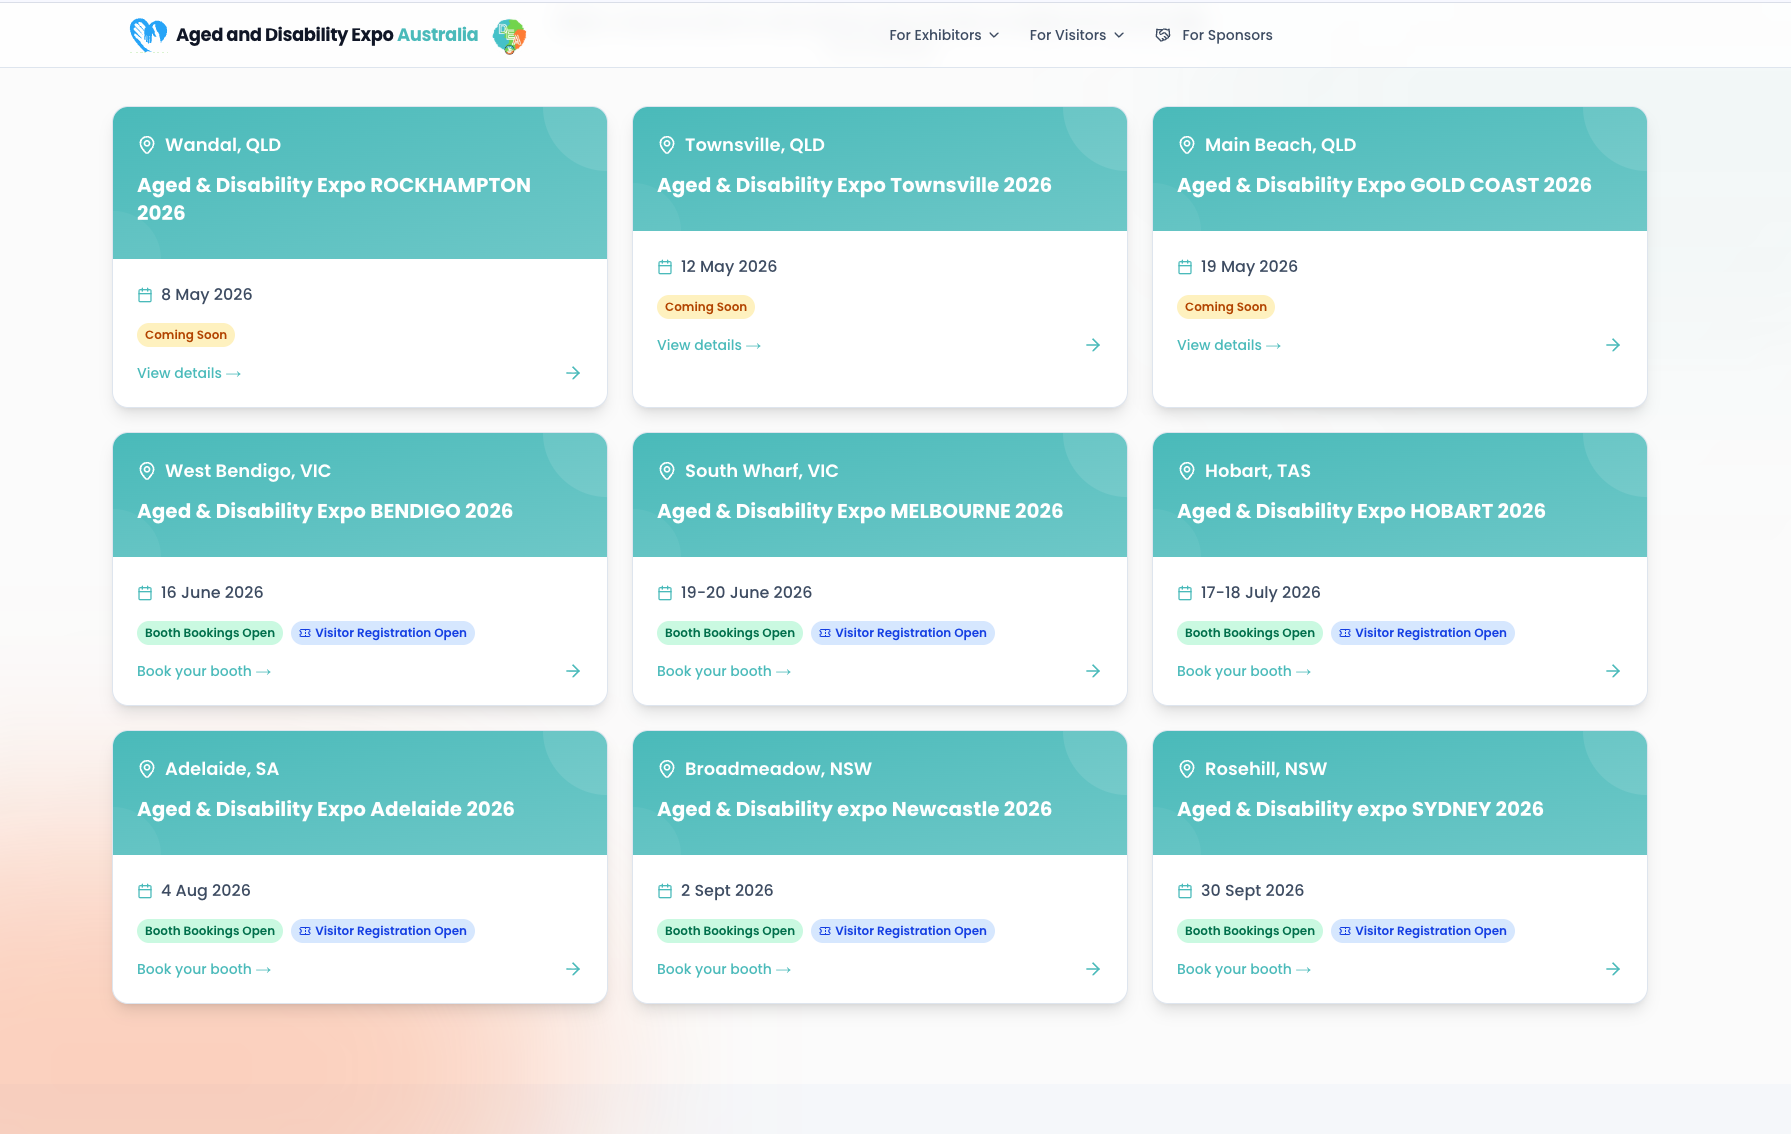1791x1134 pixels.
Task: View details for the Gold Coast expo
Action: pyautogui.click(x=1229, y=345)
